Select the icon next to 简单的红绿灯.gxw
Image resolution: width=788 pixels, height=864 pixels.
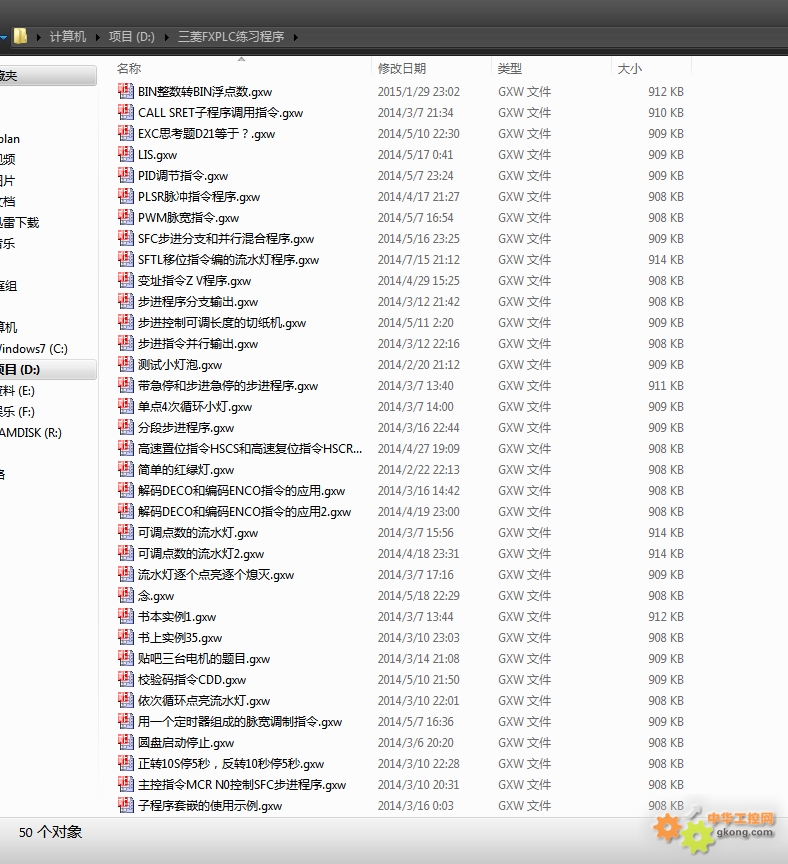(x=126, y=469)
